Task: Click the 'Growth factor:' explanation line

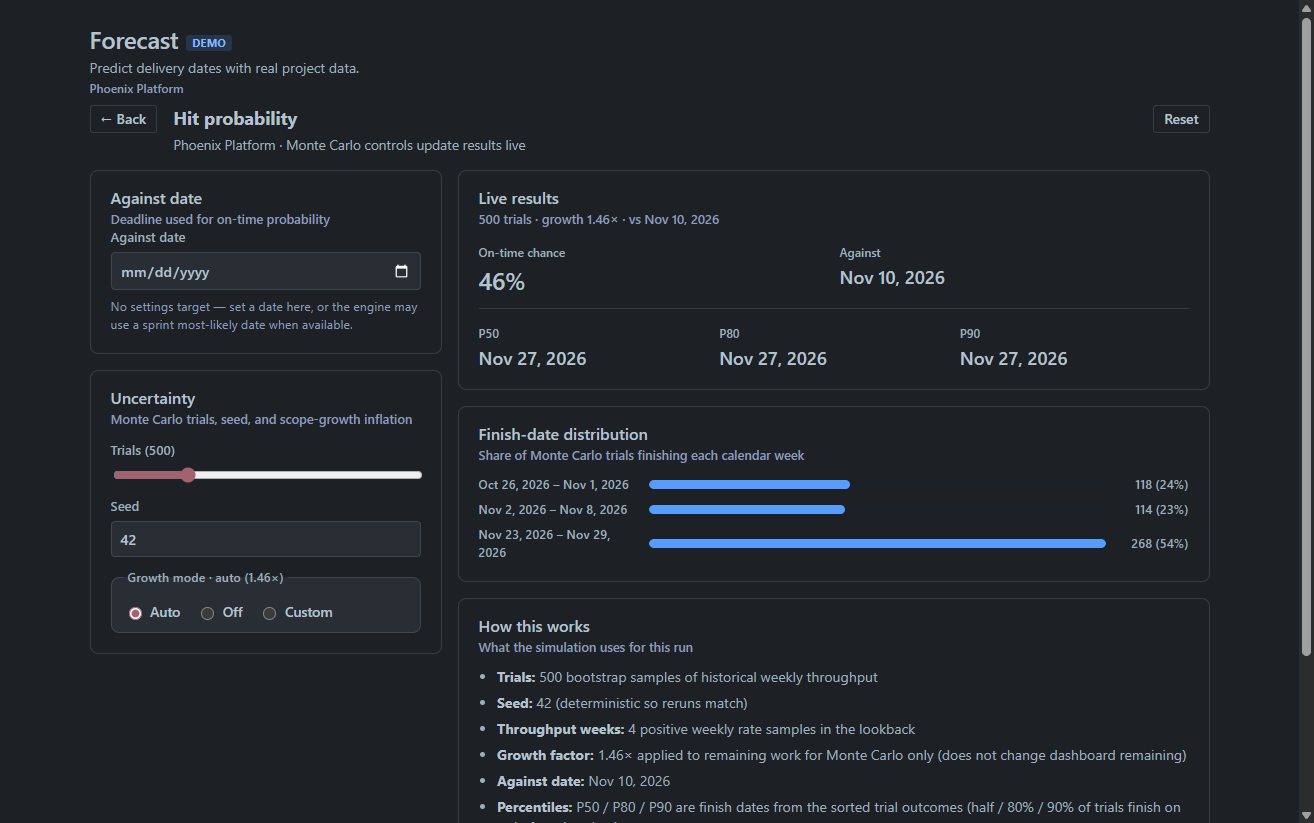Action: pyautogui.click(x=842, y=755)
